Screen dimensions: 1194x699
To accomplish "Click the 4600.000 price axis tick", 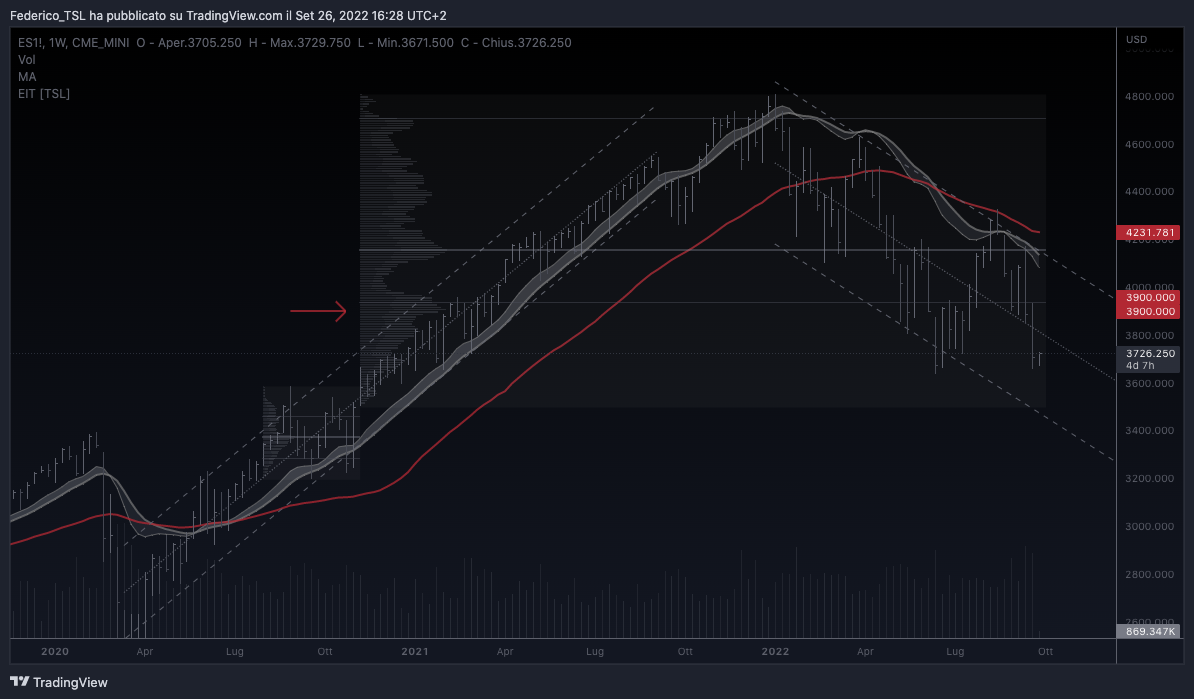I will point(1149,144).
